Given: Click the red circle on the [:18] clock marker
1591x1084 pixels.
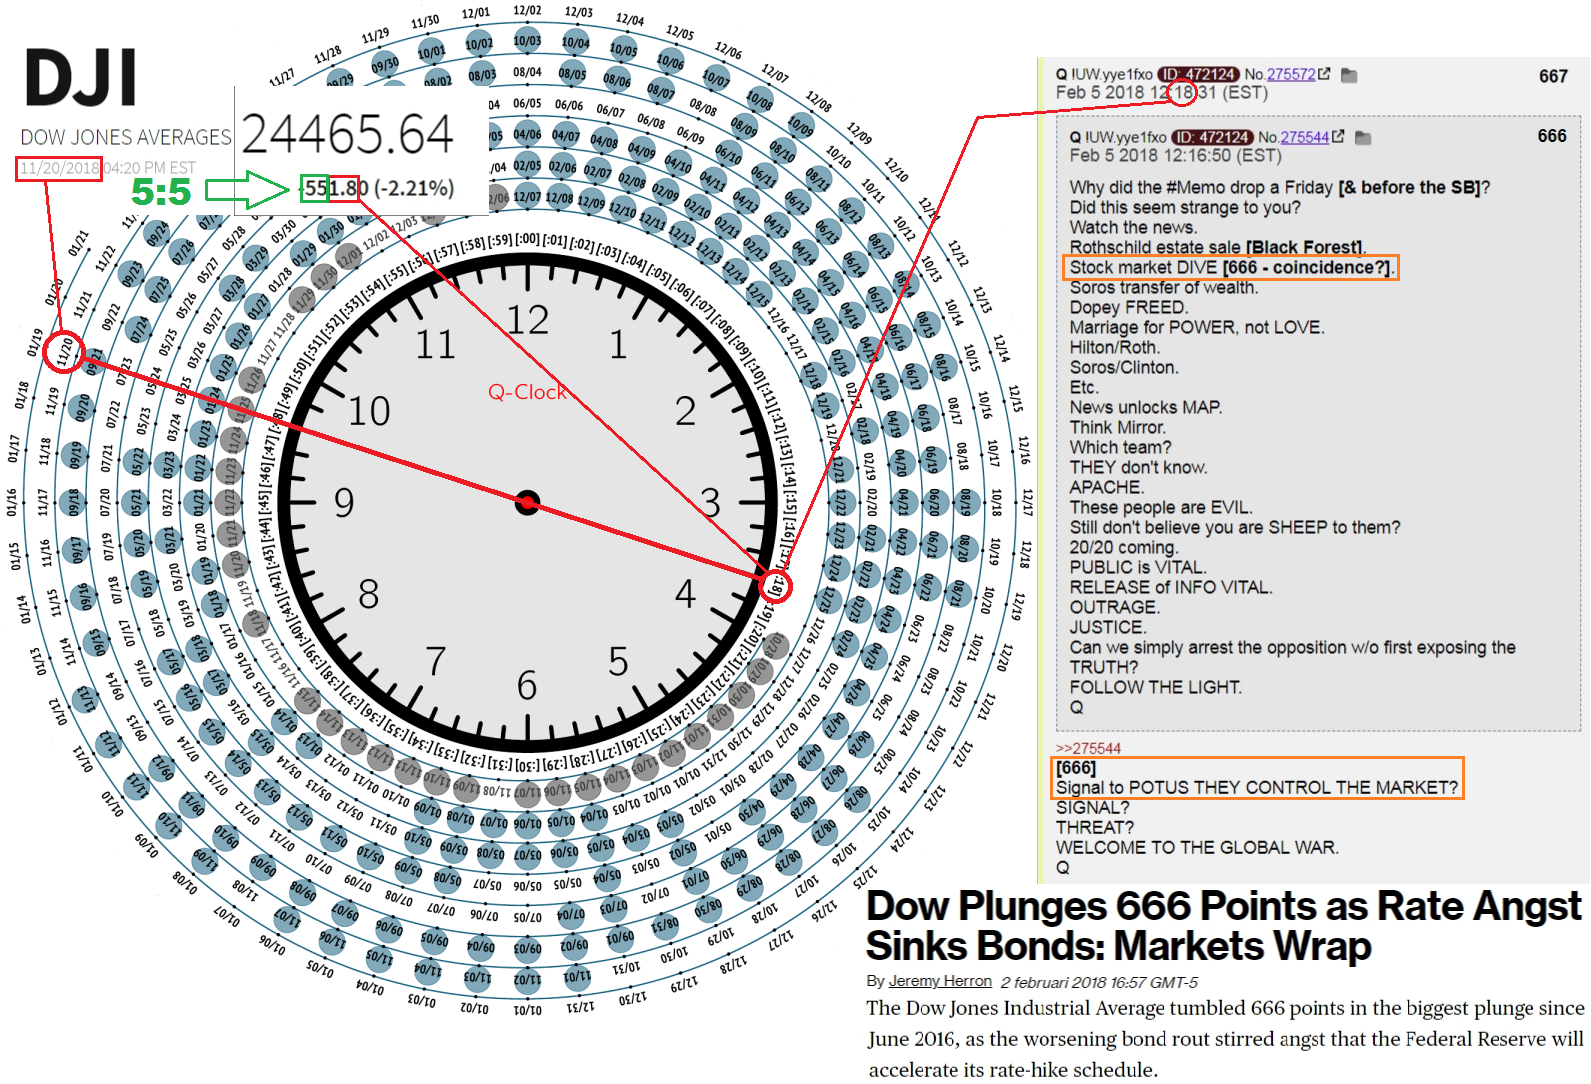Looking at the screenshot, I should [776, 587].
